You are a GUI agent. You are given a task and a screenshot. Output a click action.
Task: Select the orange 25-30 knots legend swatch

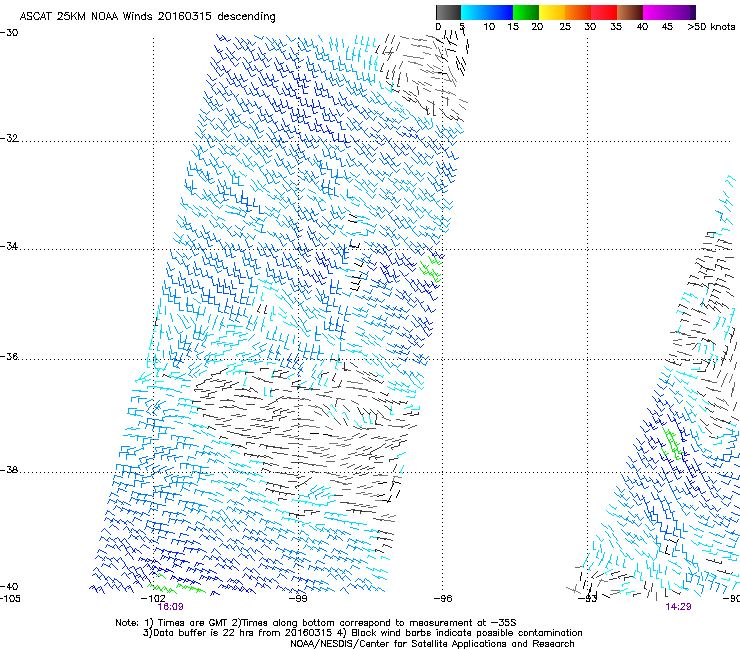pyautogui.click(x=578, y=12)
